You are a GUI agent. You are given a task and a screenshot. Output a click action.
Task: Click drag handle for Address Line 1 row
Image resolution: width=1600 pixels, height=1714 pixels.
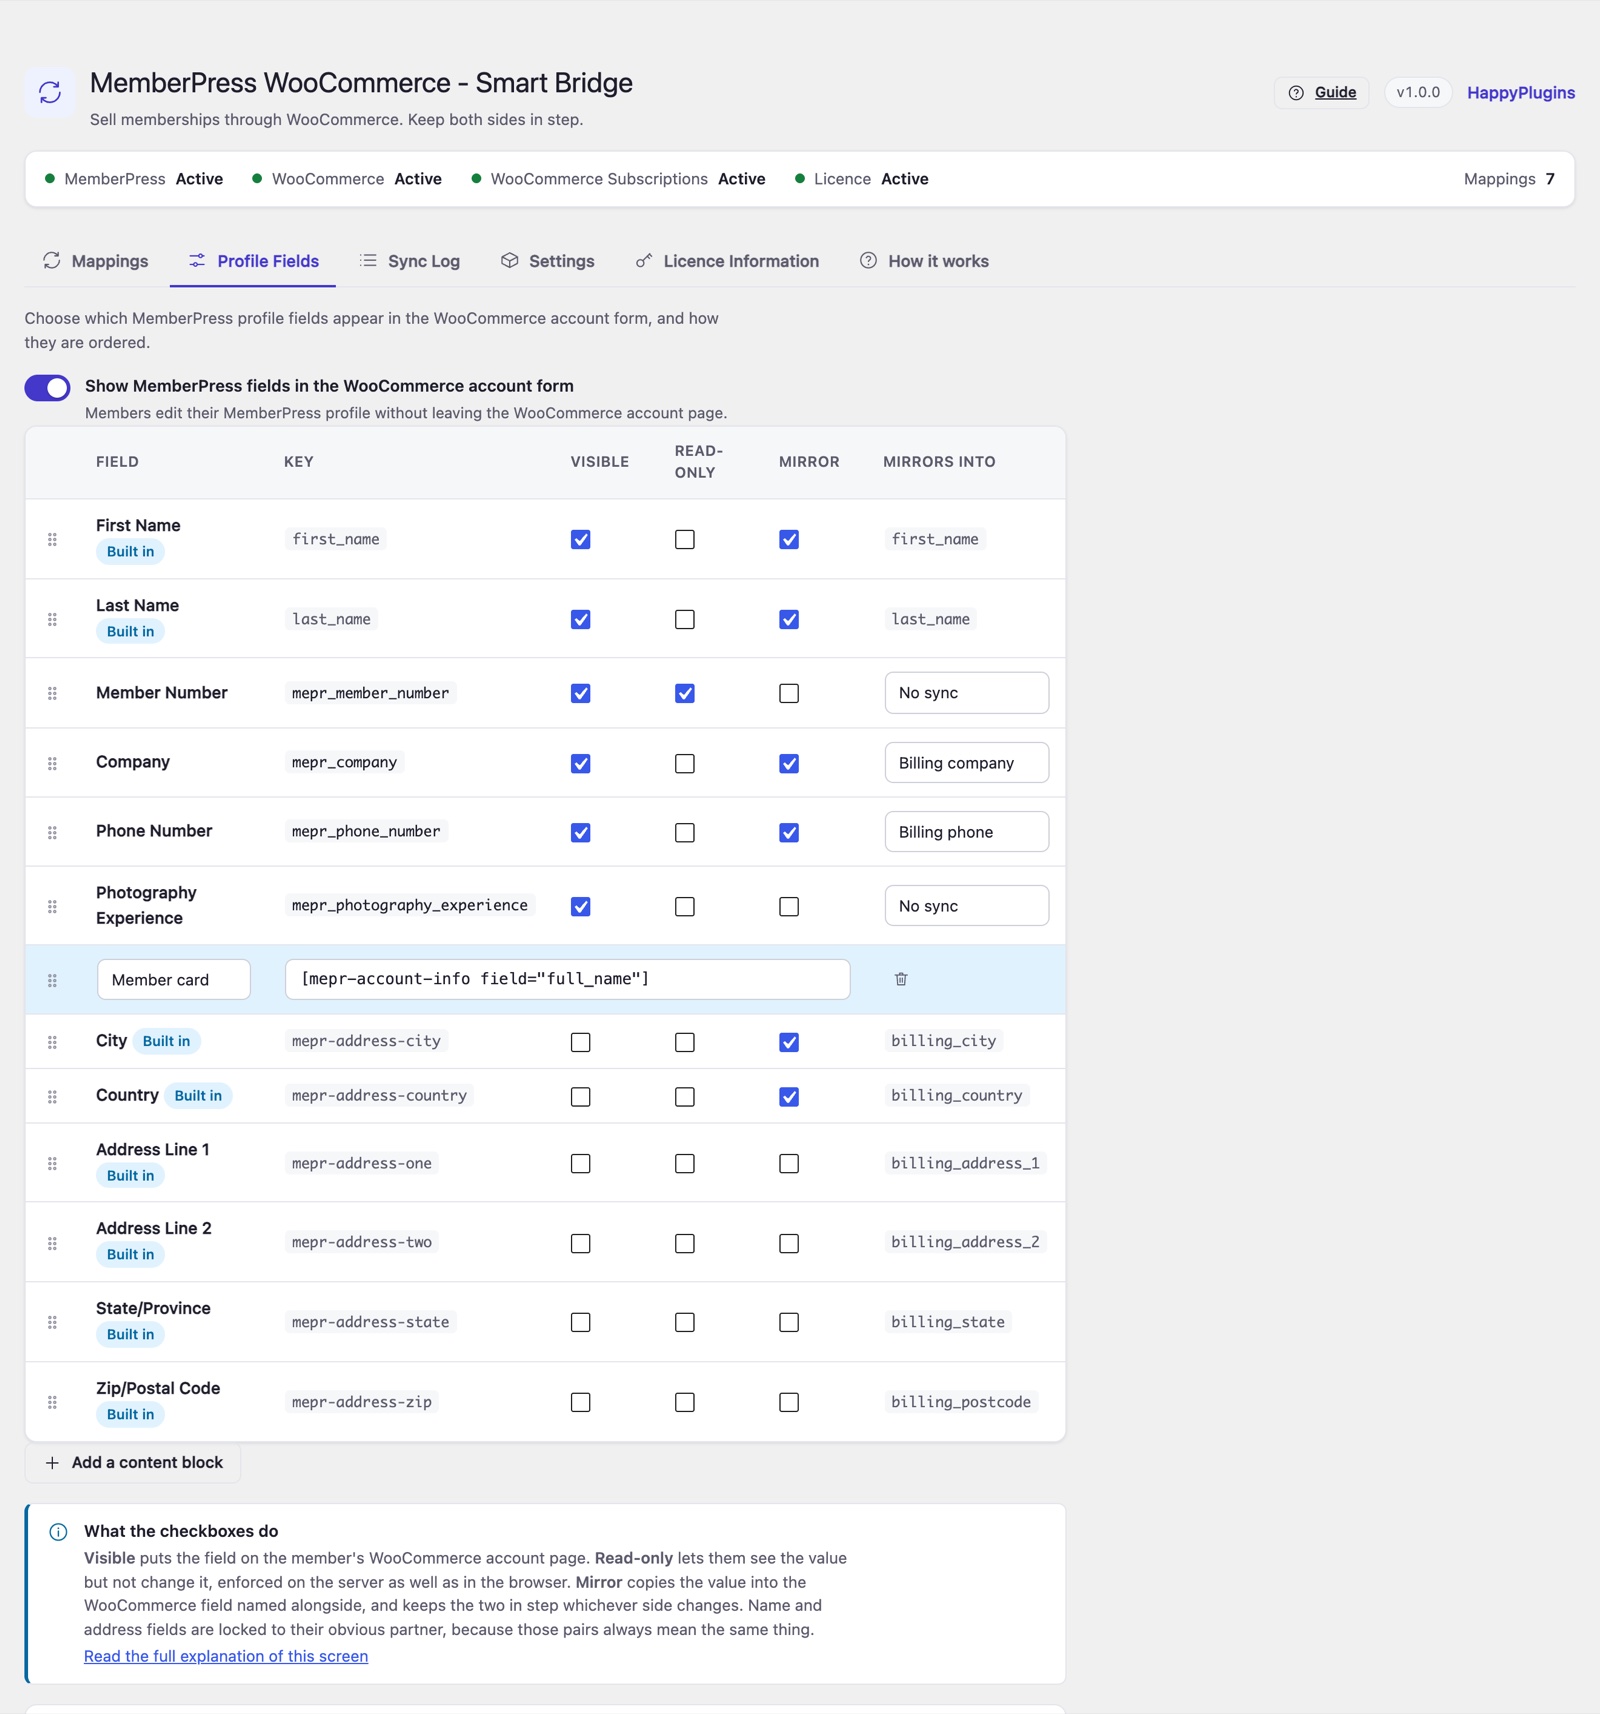(x=52, y=1163)
